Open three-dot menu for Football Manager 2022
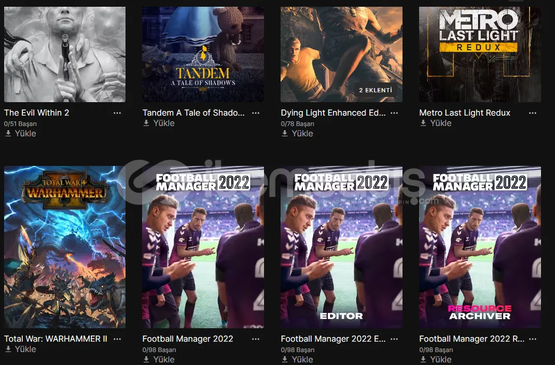 [256, 339]
